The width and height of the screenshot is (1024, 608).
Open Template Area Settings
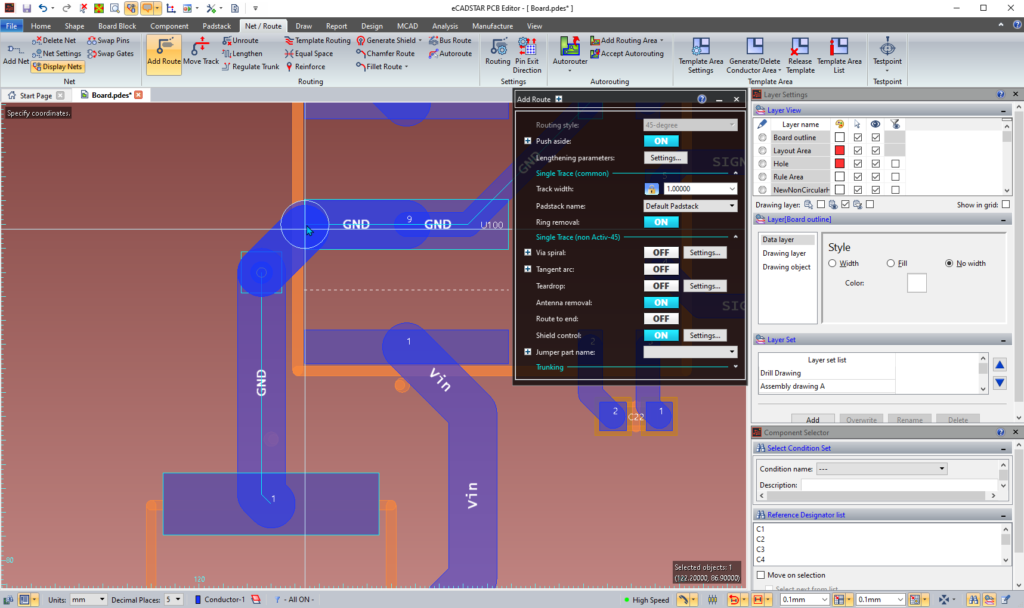[x=700, y=55]
